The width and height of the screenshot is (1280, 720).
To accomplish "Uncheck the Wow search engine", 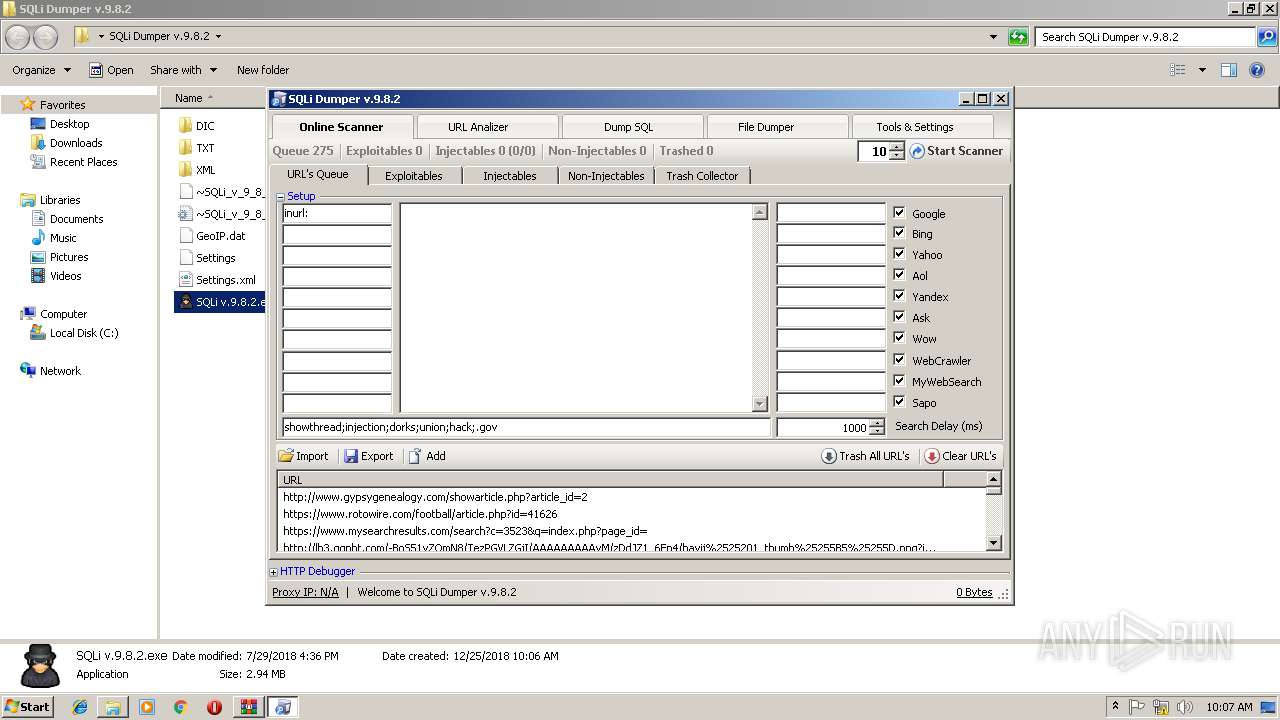I will click(899, 338).
